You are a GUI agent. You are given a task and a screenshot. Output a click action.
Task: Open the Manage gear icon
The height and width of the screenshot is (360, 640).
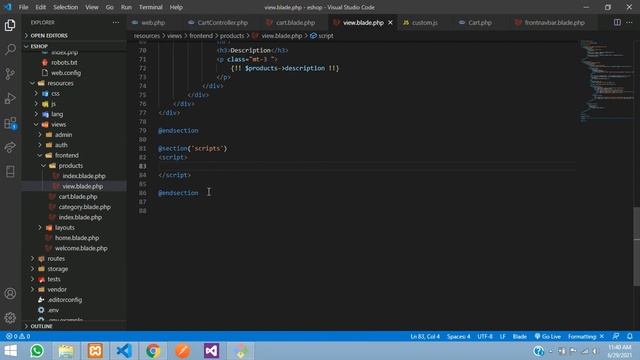coord(10,318)
